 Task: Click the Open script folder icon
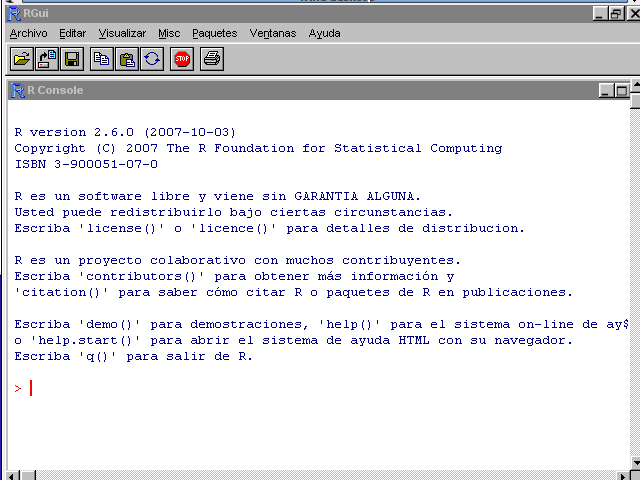(21, 59)
